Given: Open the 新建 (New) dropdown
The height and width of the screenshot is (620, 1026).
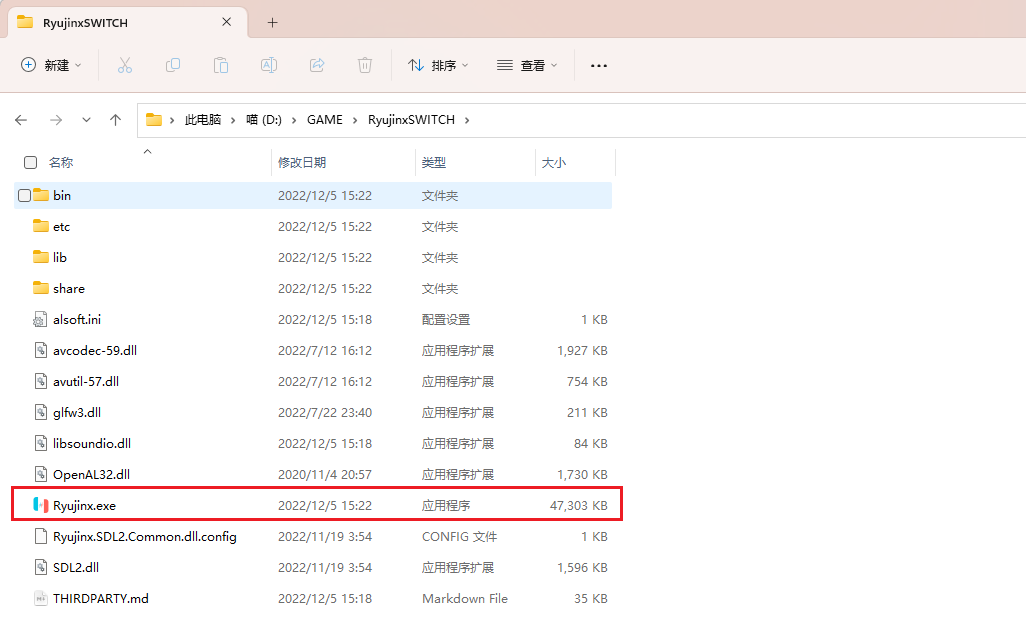Looking at the screenshot, I should pos(51,65).
